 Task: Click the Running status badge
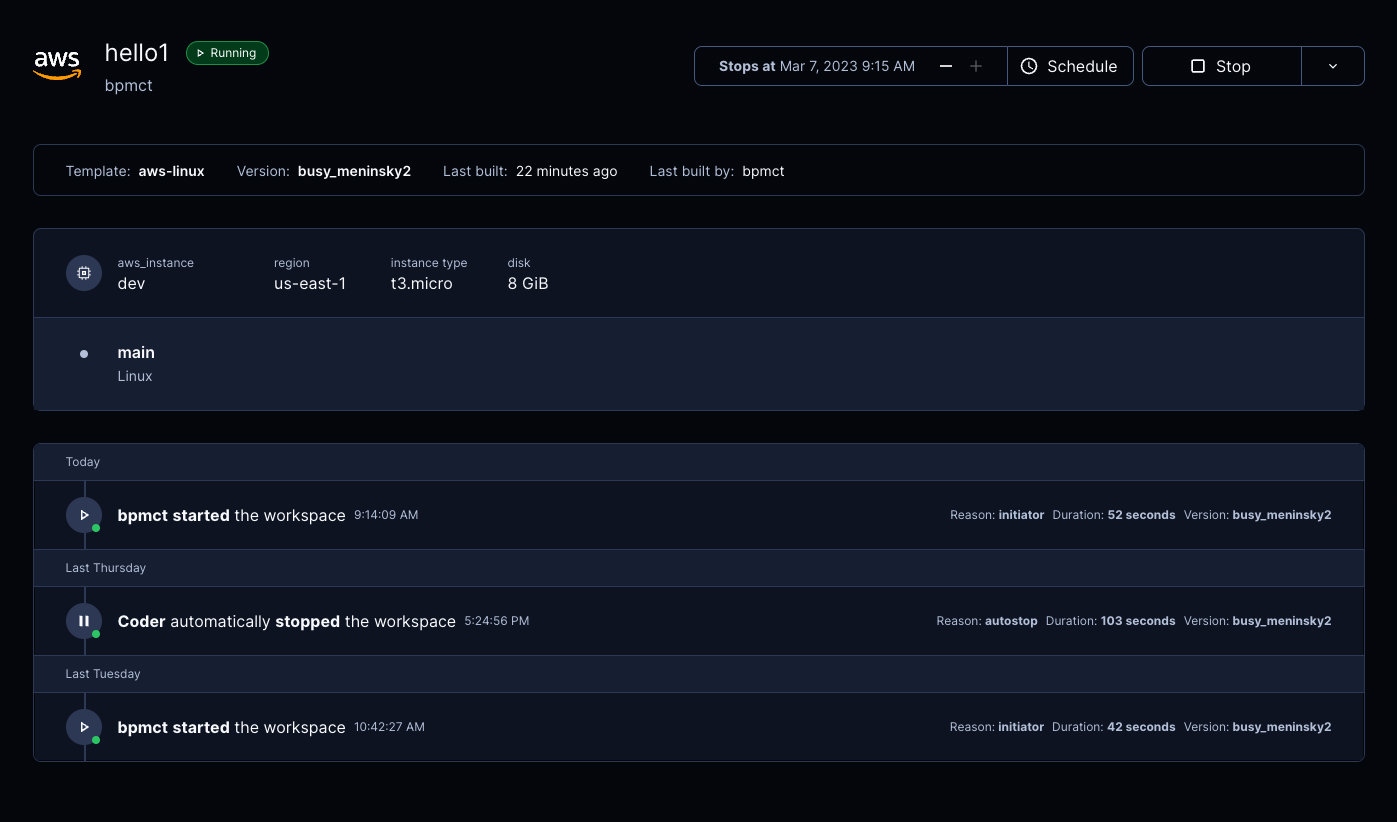pos(227,53)
